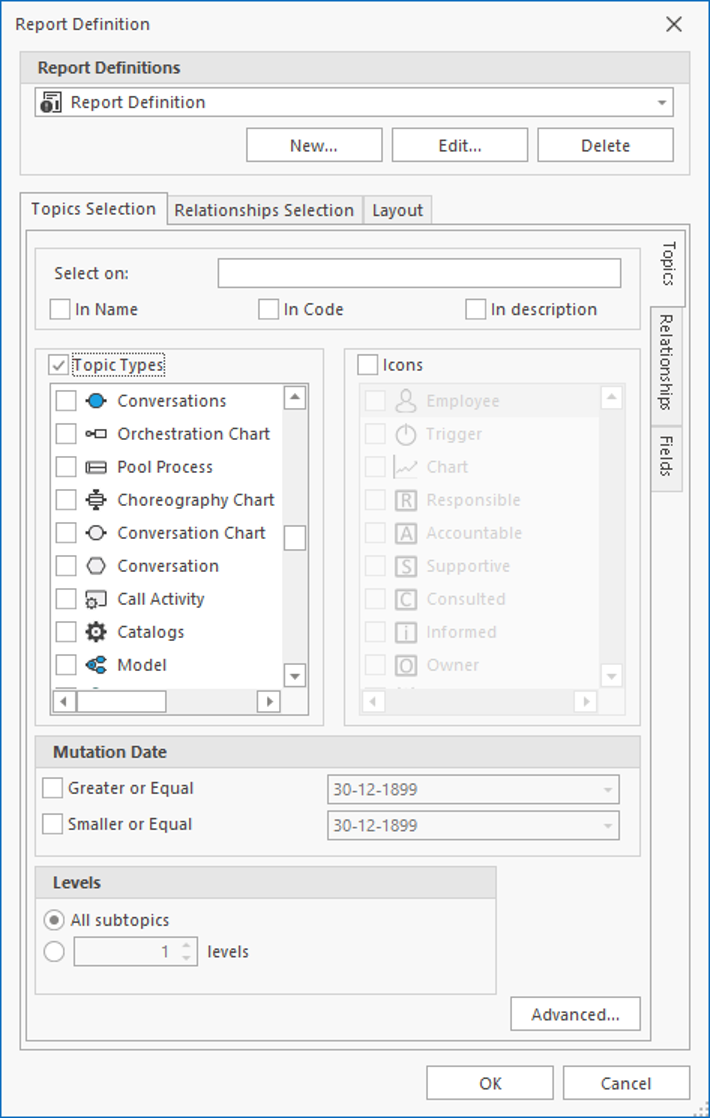Click the Pool Process icon
This screenshot has height=1118, width=710.
coord(96,467)
